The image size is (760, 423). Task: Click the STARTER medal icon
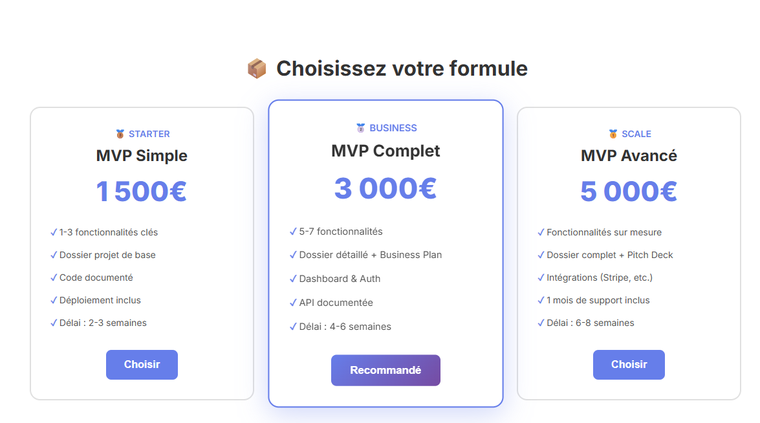120,134
